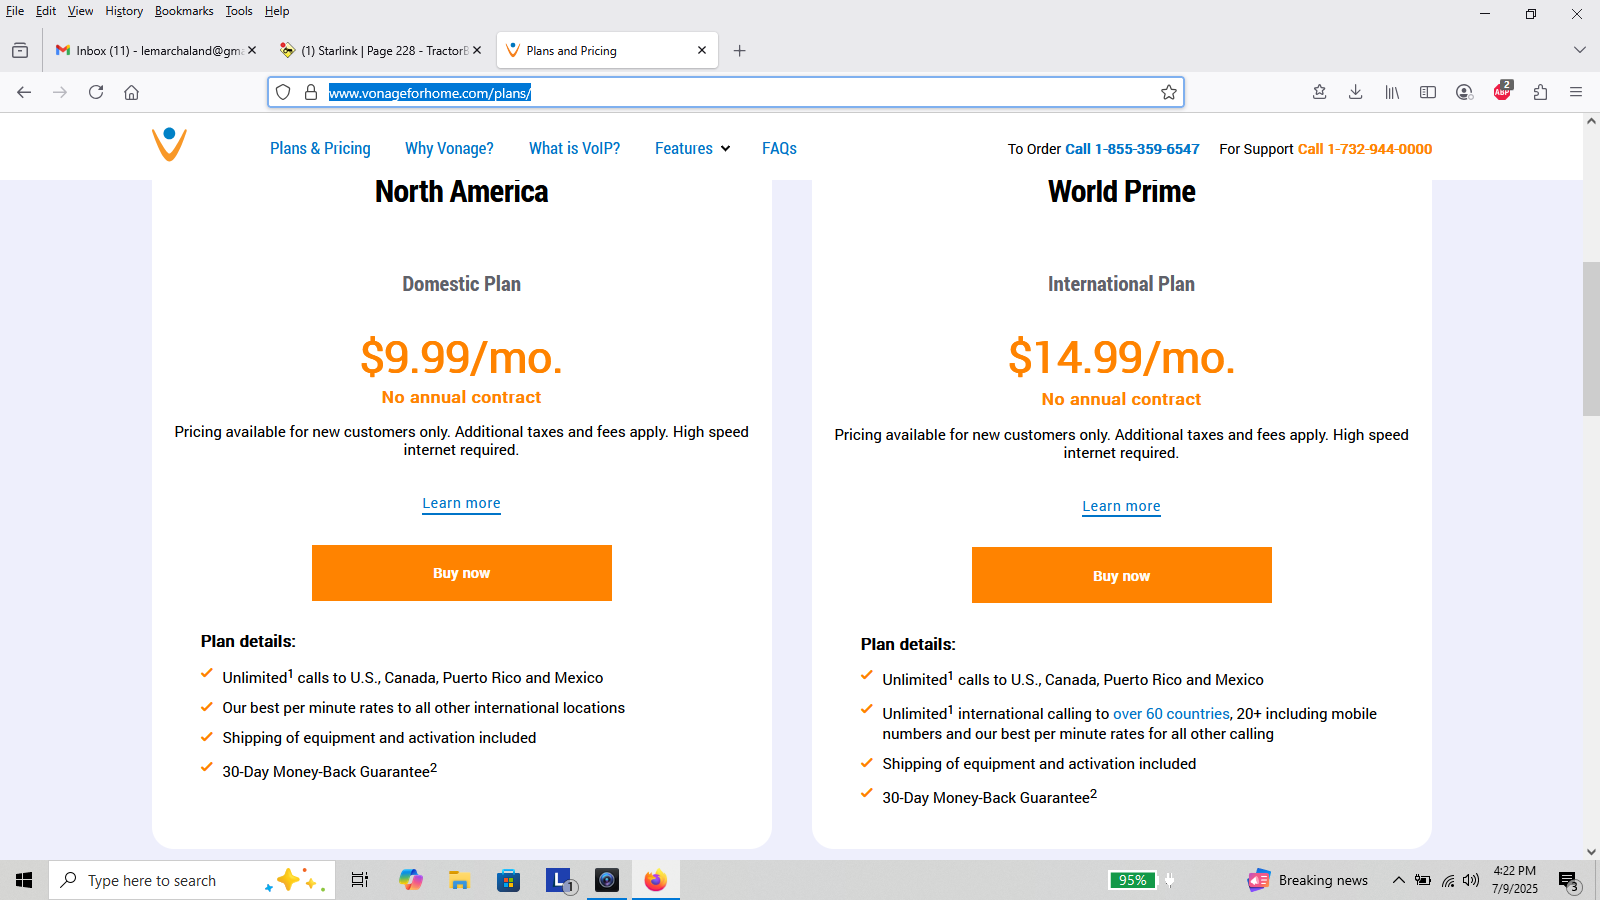Open the Adblock Plus extension
Viewport: 1600px width, 900px height.
click(x=1502, y=91)
